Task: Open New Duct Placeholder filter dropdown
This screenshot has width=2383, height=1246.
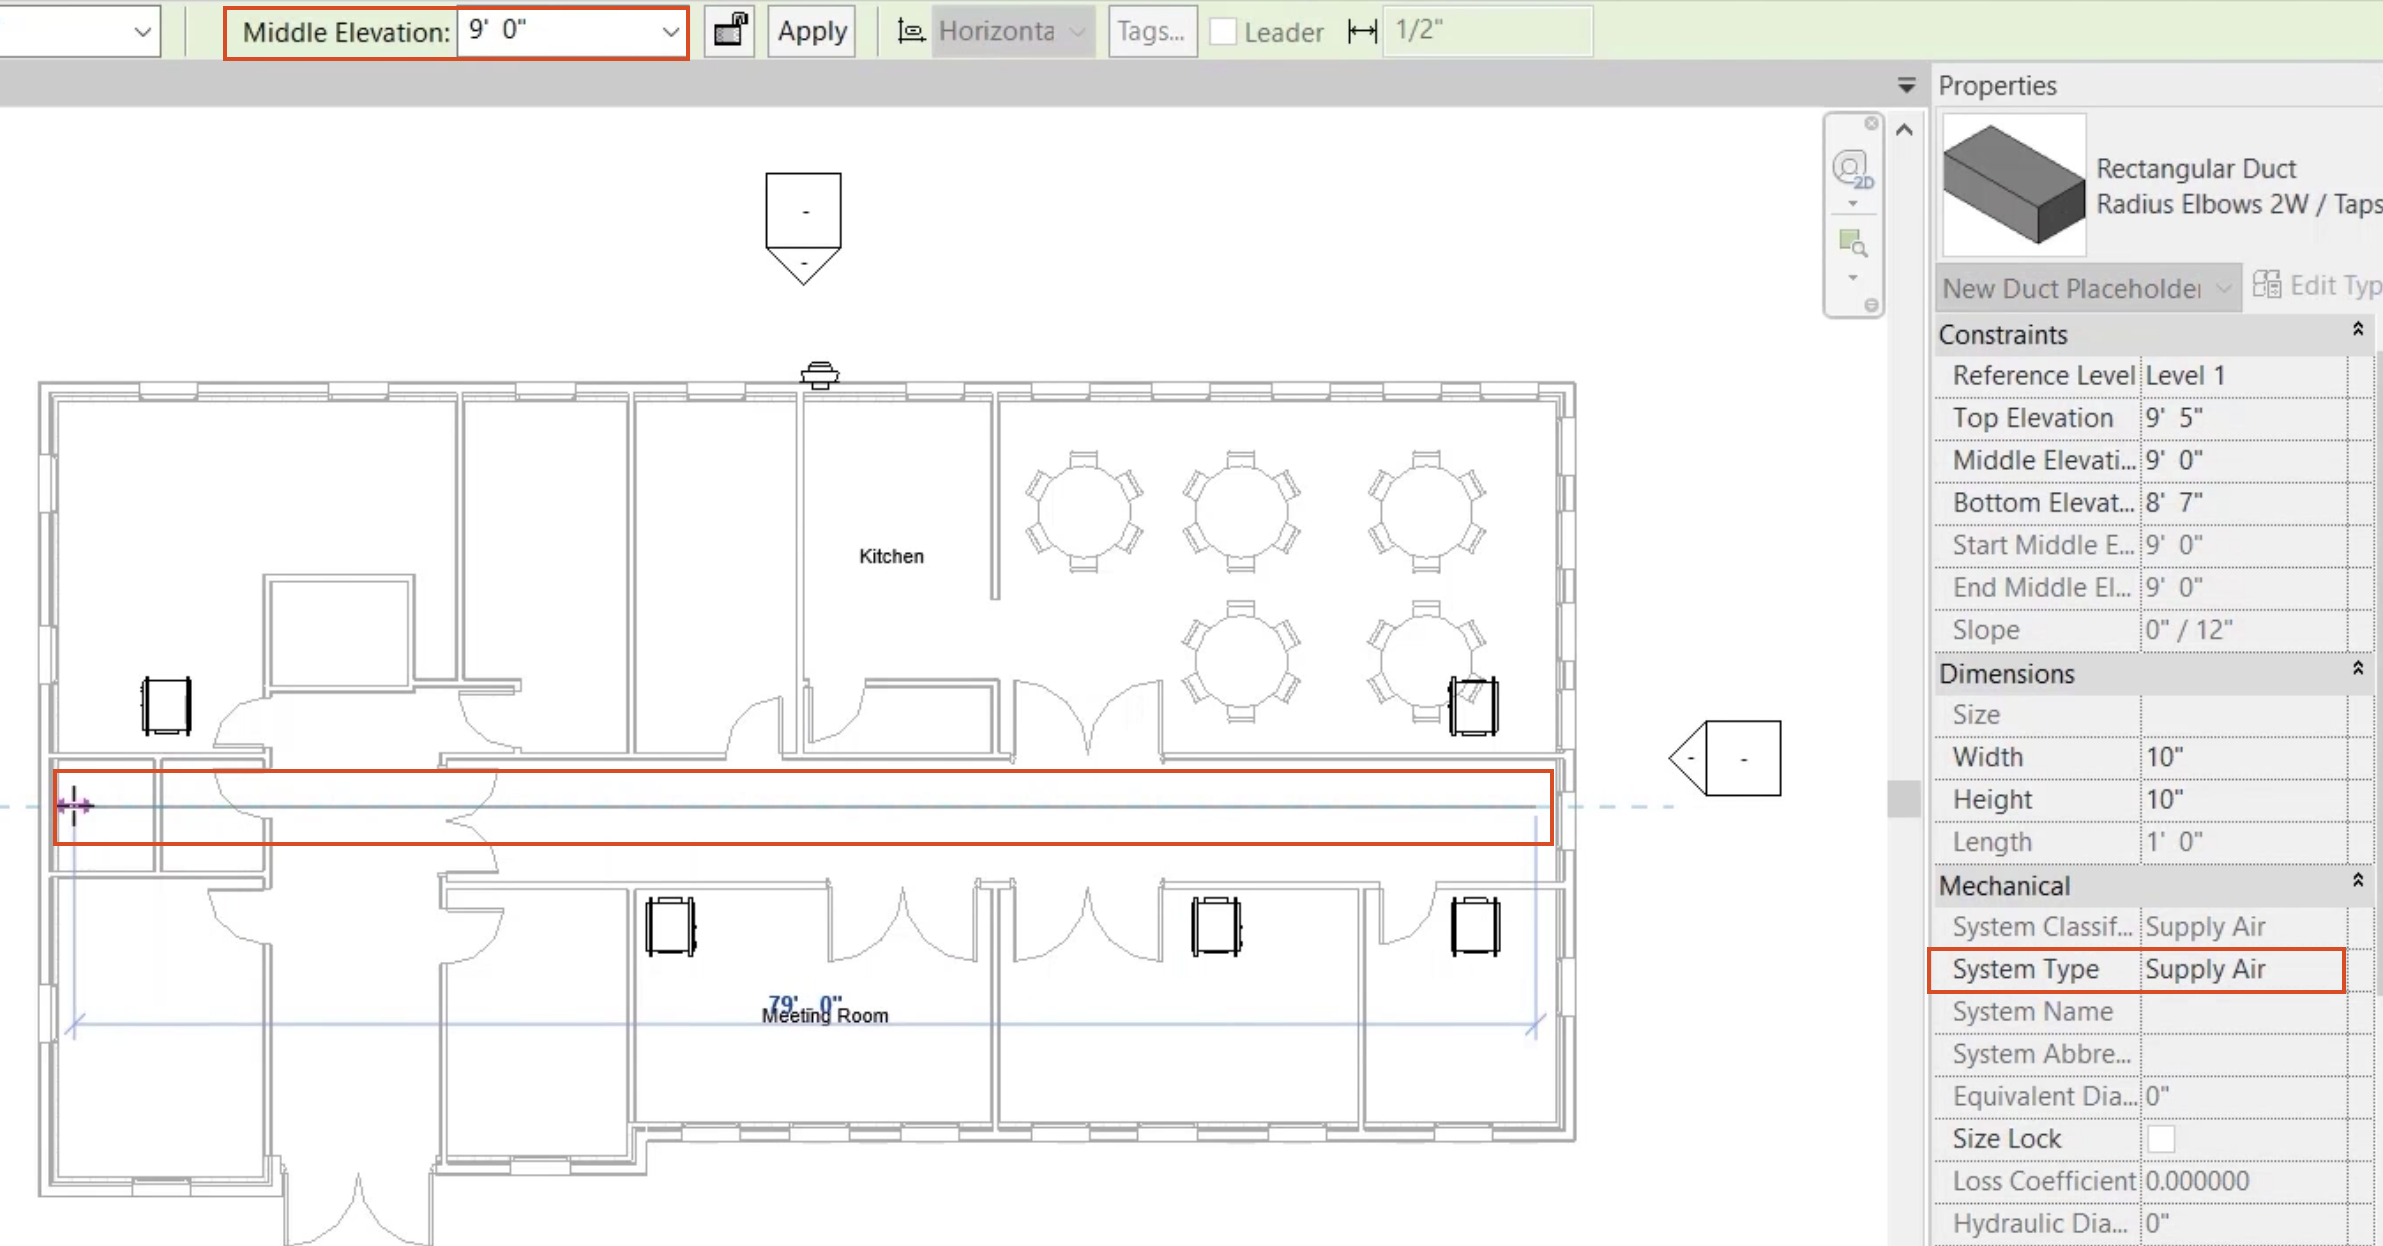Action: click(x=2223, y=289)
